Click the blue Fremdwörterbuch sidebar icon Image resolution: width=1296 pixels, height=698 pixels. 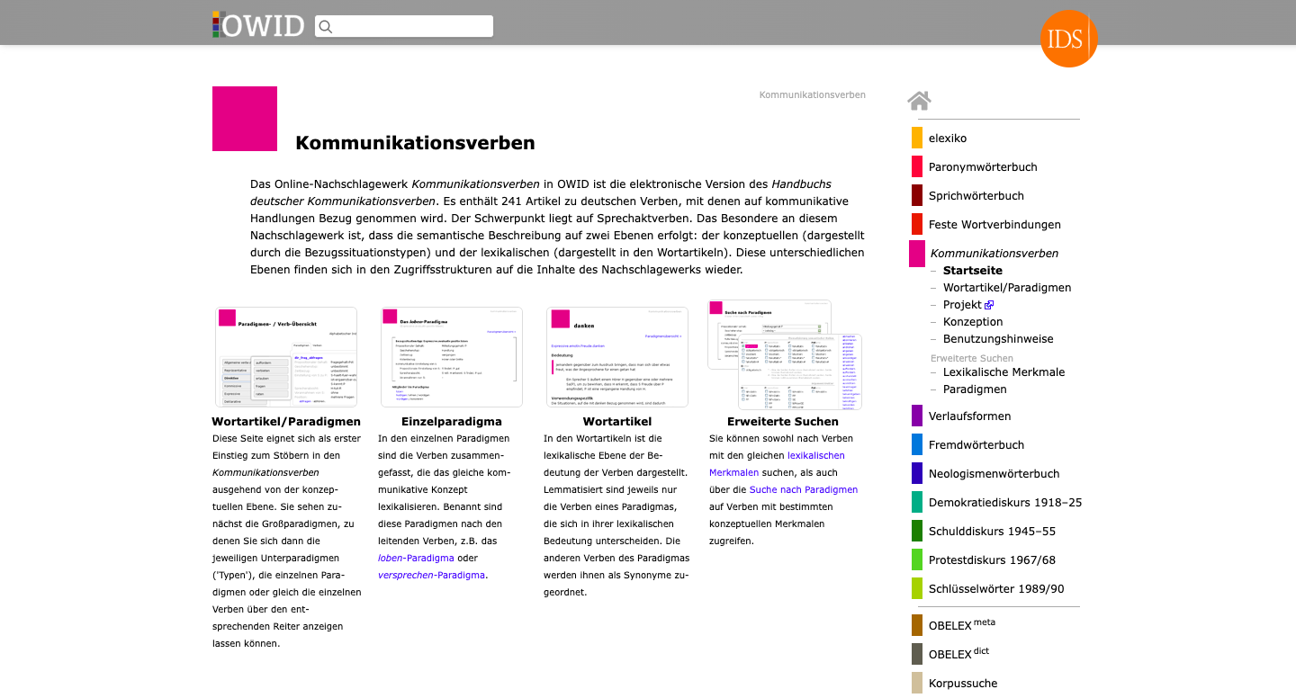916,444
